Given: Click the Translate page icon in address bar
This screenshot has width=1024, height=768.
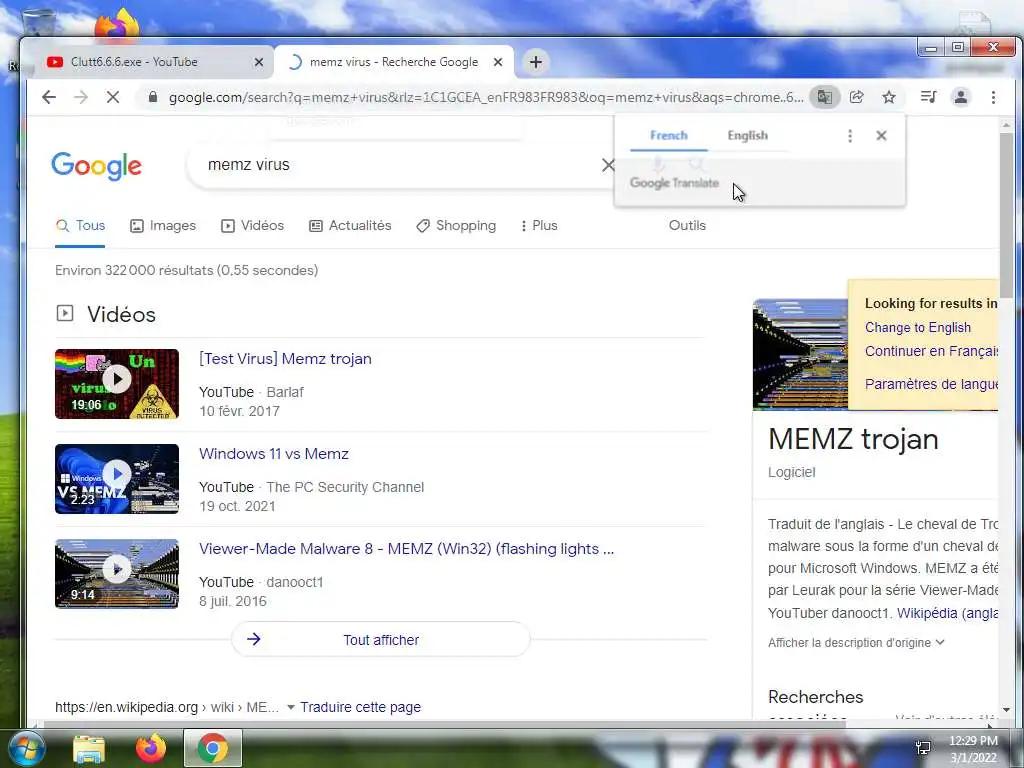Looking at the screenshot, I should [825, 97].
